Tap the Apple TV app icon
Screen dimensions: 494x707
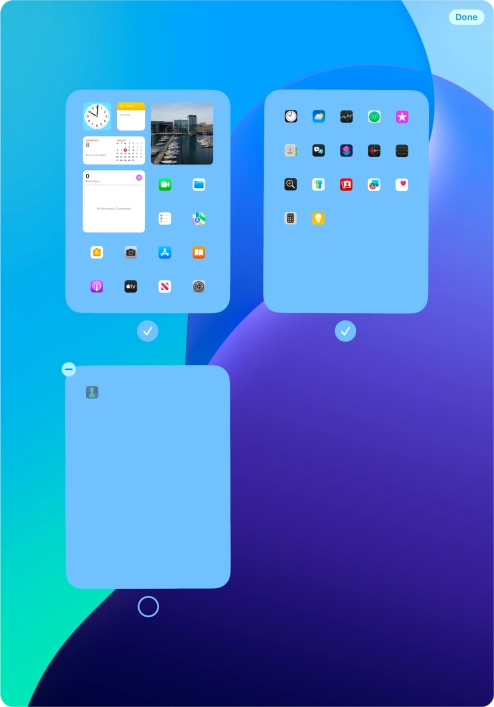coord(131,286)
